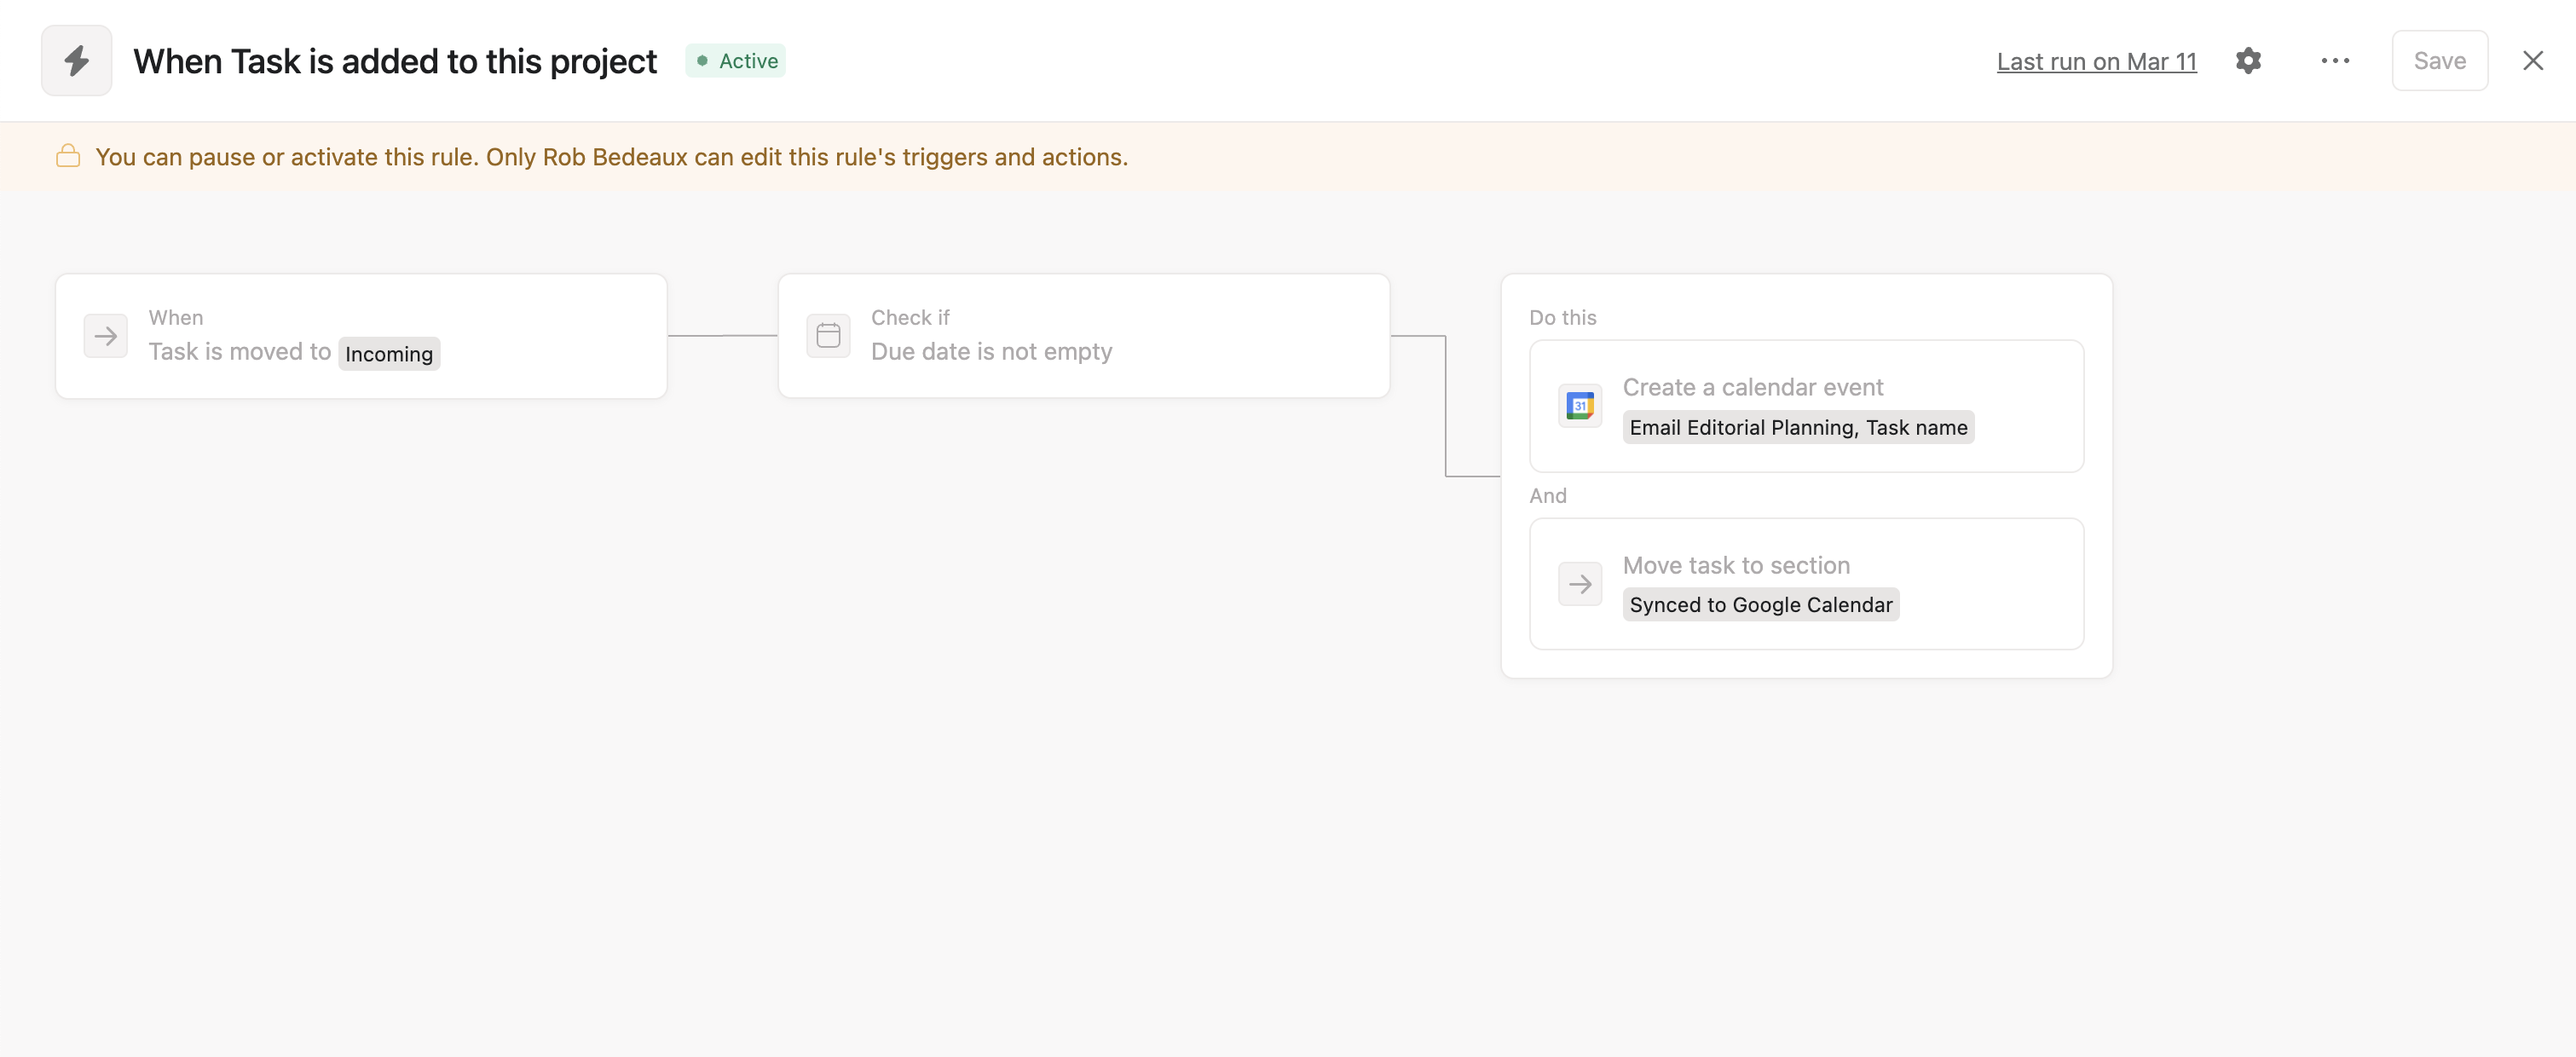Click the calendar icon in Check if card
The image size is (2576, 1057).
click(828, 336)
